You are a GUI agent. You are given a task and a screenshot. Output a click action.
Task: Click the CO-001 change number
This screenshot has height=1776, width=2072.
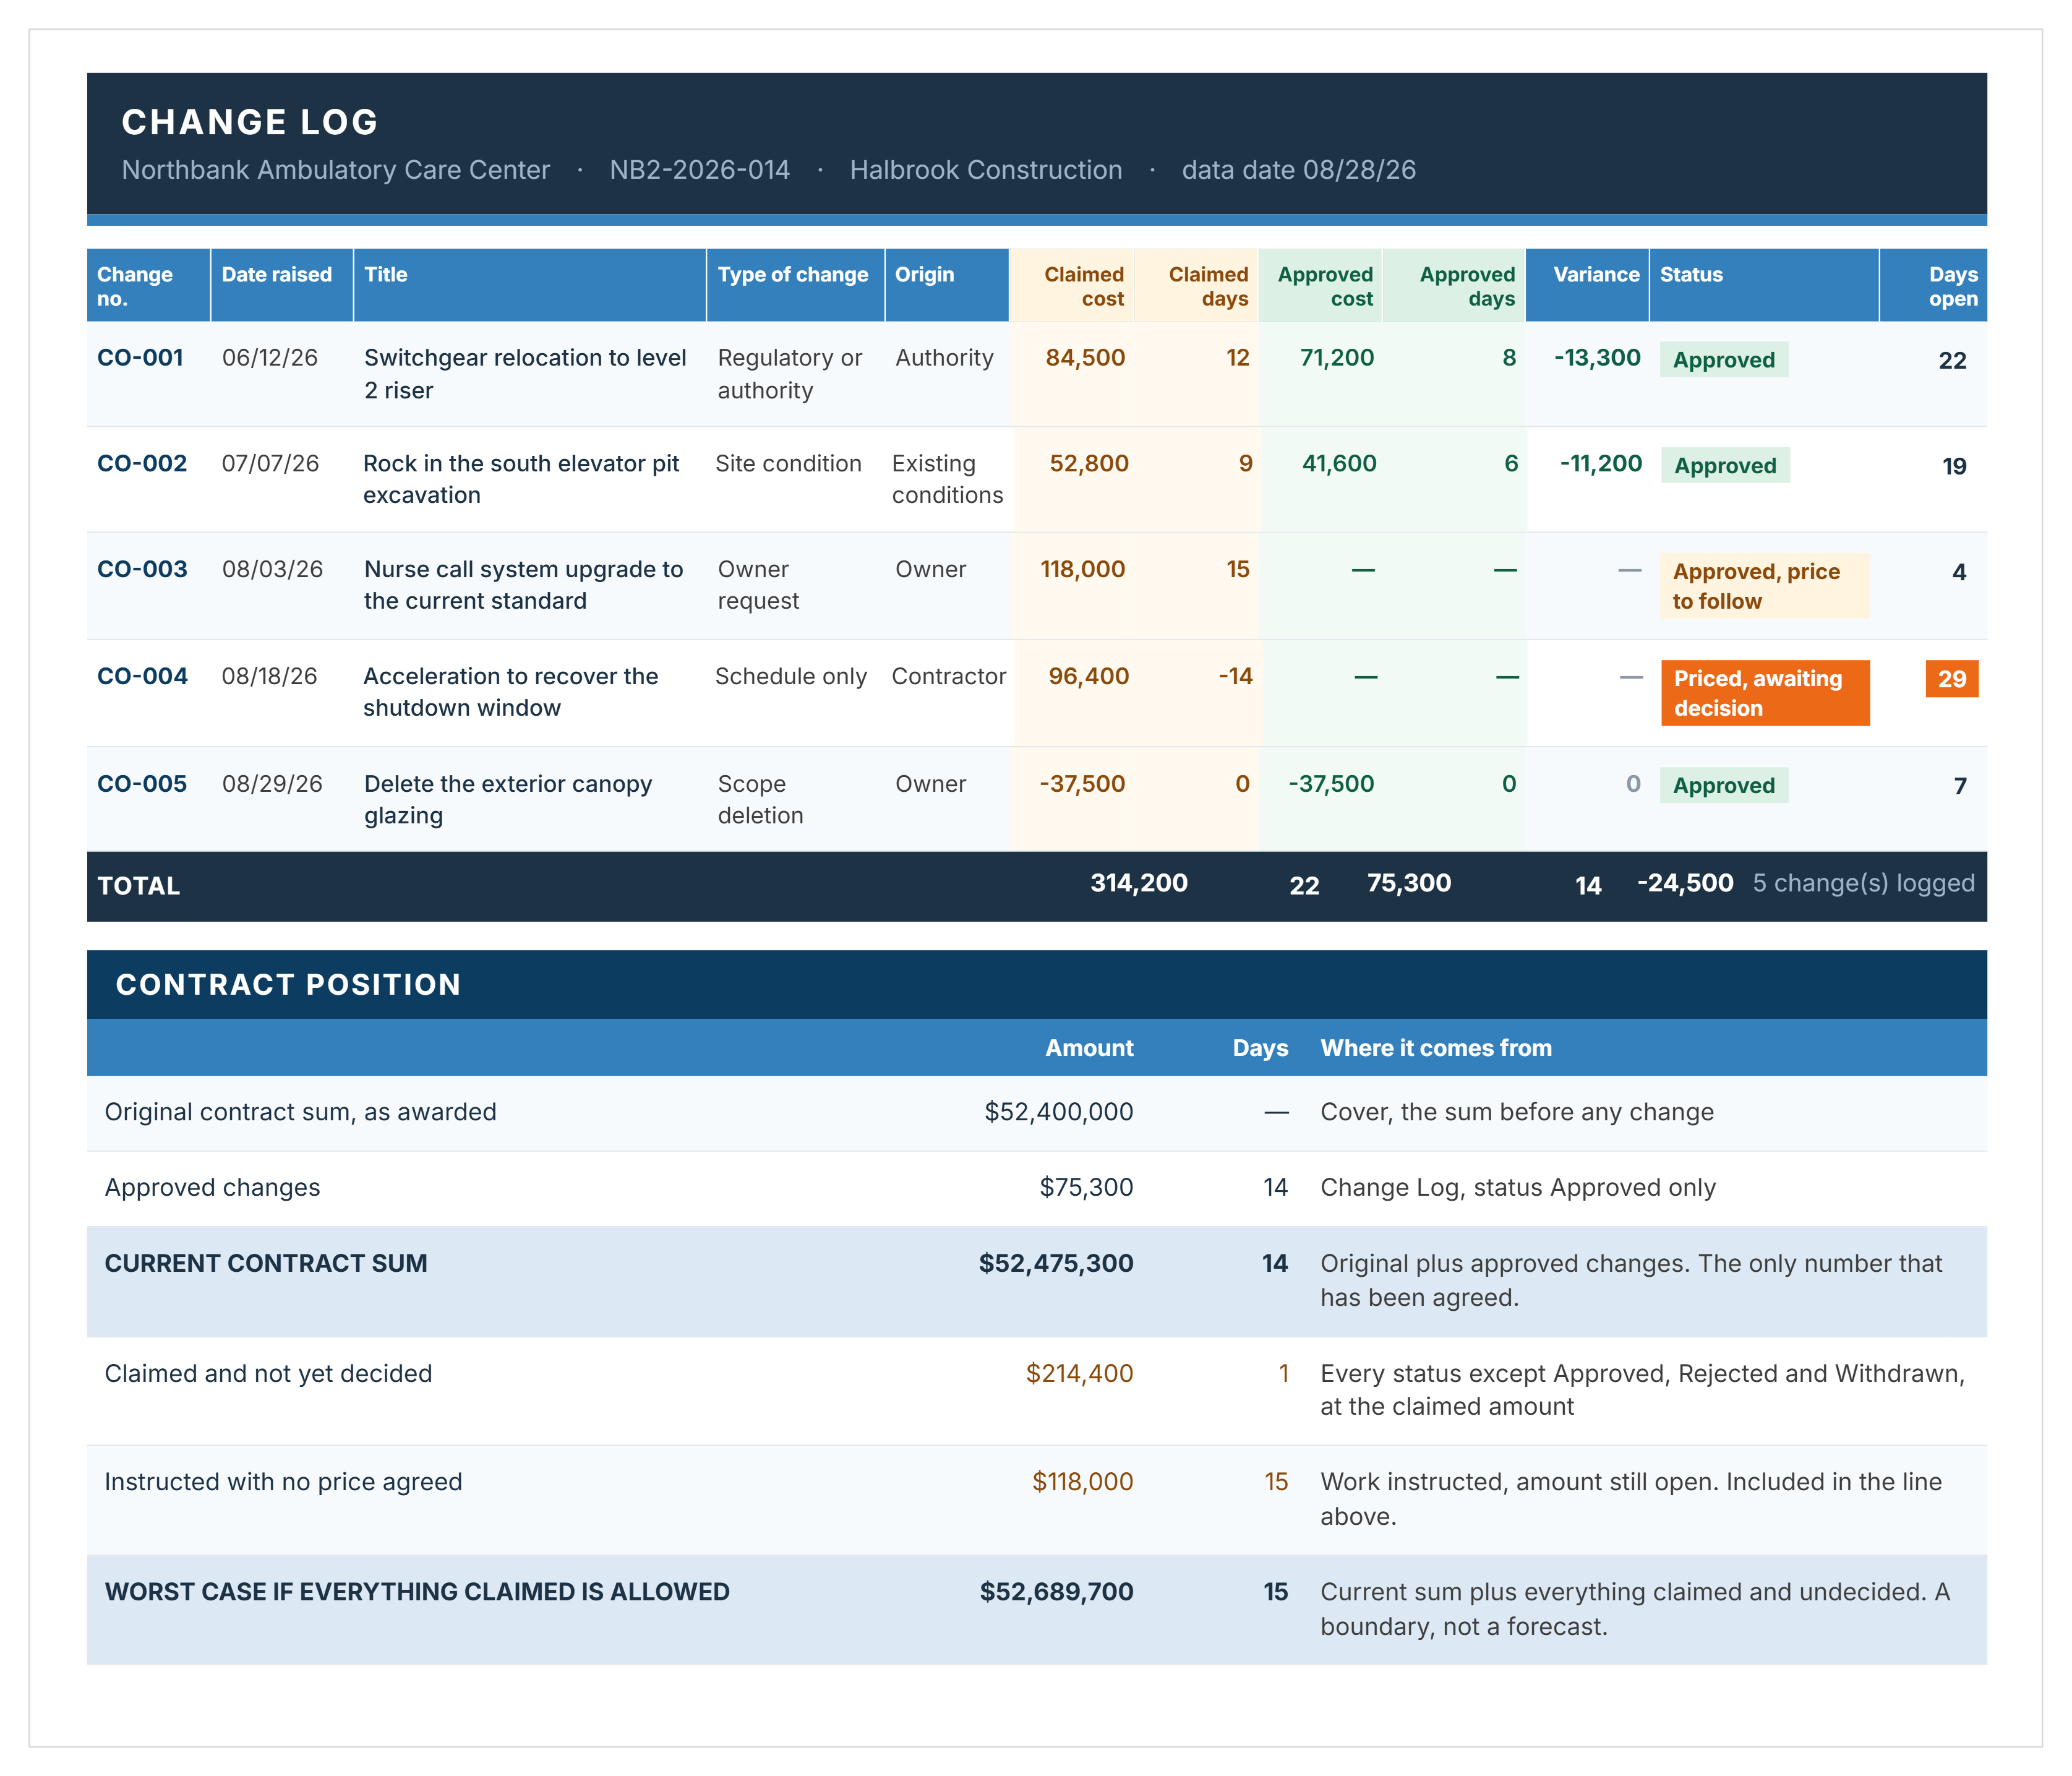click(140, 358)
